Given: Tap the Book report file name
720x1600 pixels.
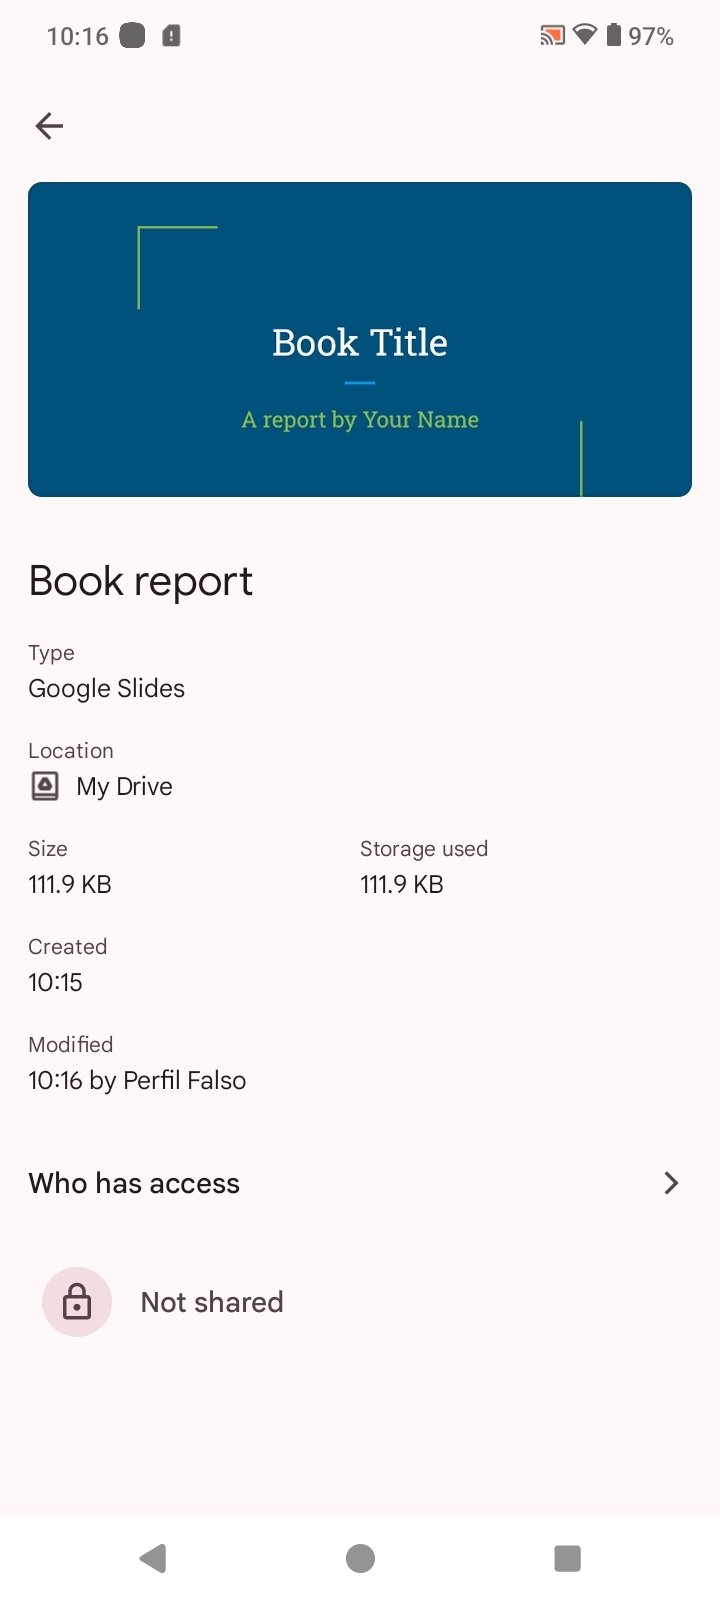Looking at the screenshot, I should click(x=141, y=581).
